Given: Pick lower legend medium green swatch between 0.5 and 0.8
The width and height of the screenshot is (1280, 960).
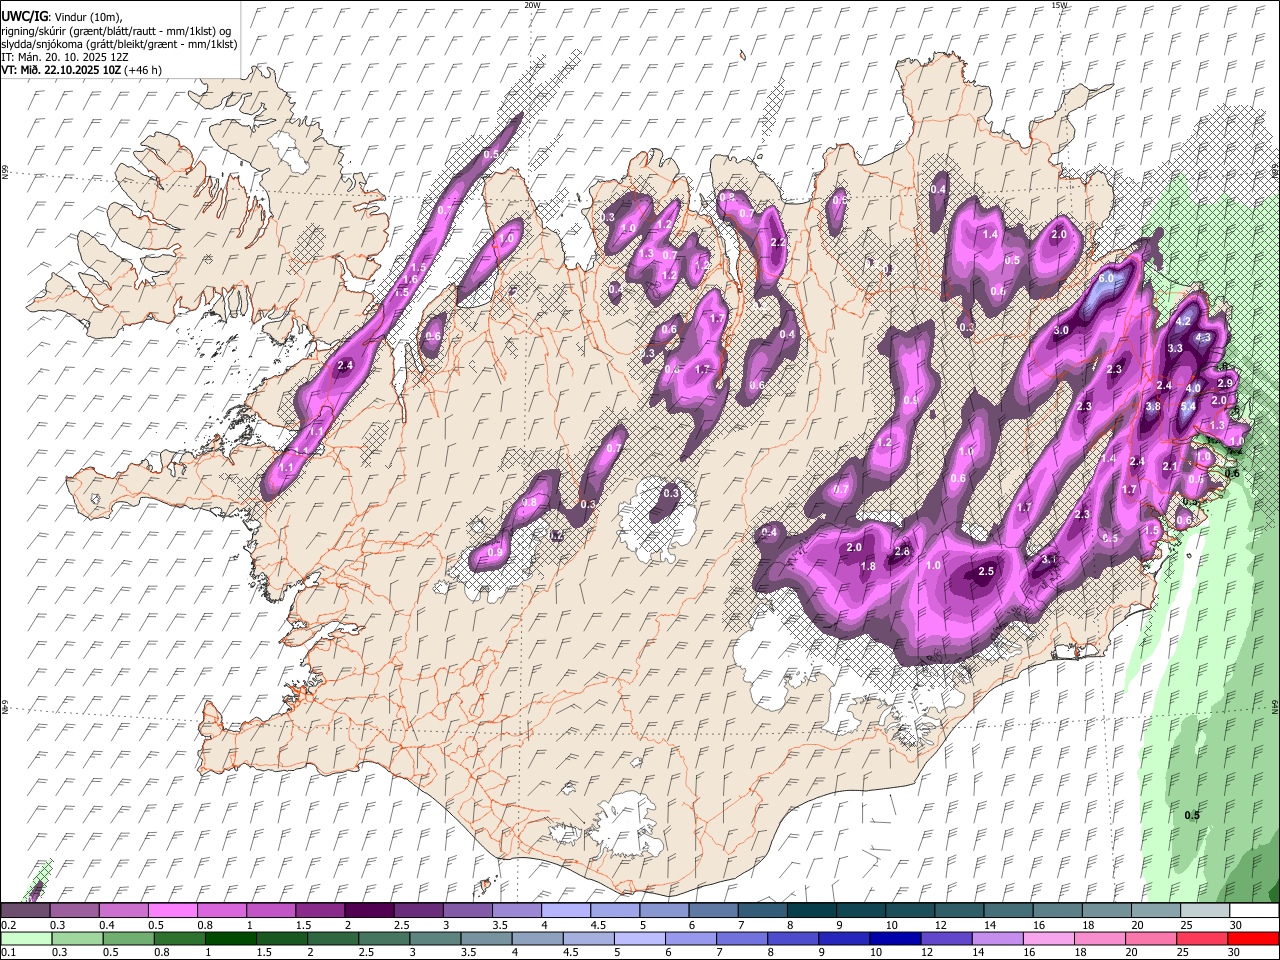Looking at the screenshot, I should pyautogui.click(x=128, y=939).
